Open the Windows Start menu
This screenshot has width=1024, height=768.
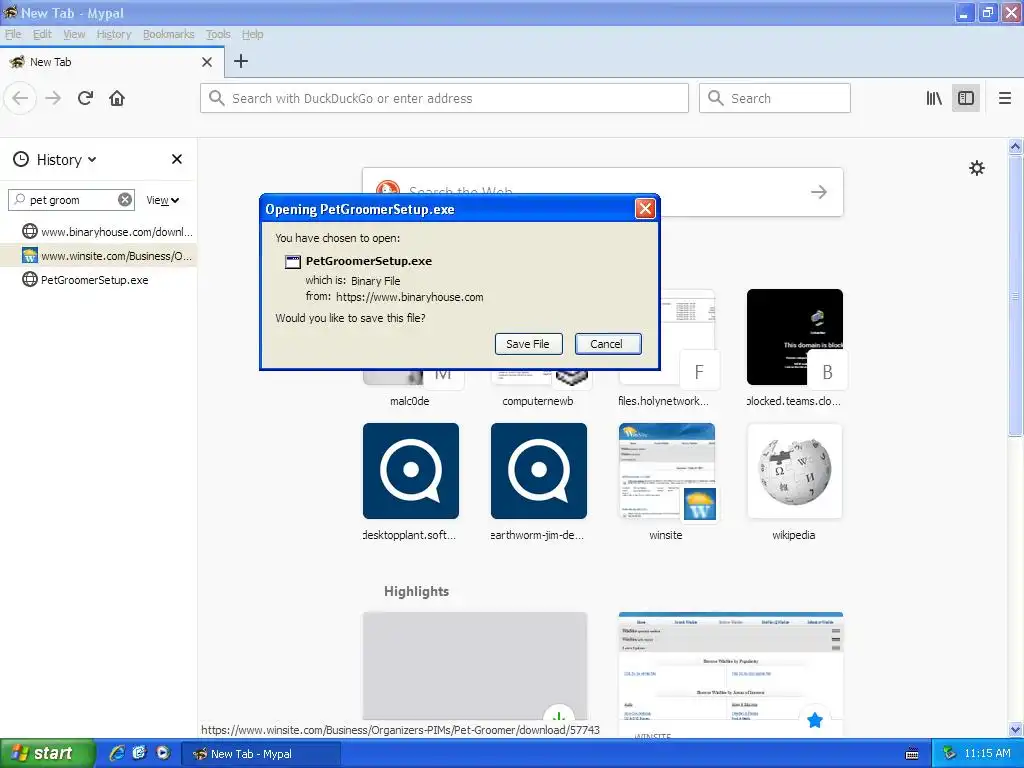(x=46, y=754)
